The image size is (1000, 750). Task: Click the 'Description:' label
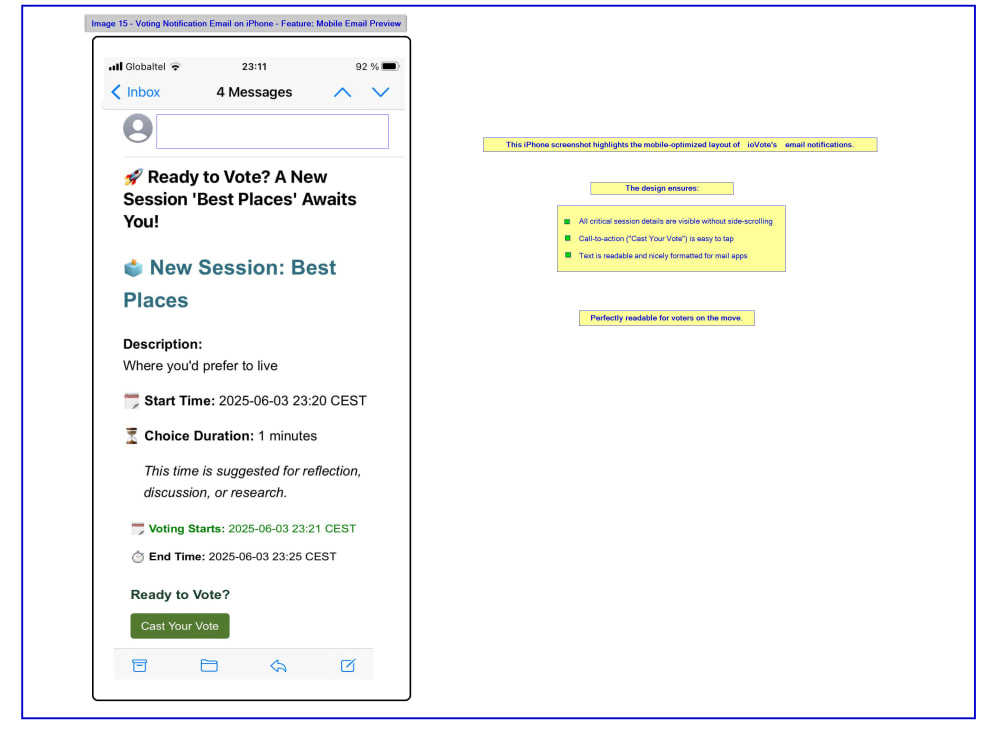[x=163, y=344]
